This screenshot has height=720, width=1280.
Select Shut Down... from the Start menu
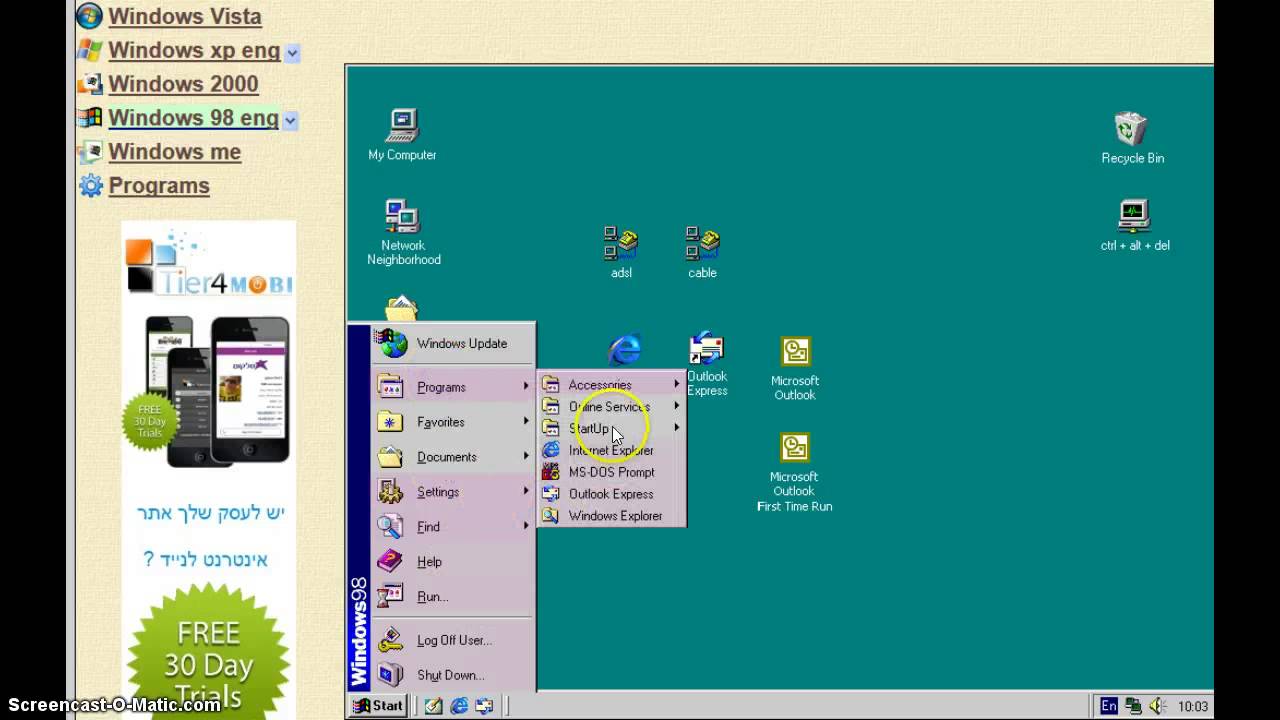453,675
